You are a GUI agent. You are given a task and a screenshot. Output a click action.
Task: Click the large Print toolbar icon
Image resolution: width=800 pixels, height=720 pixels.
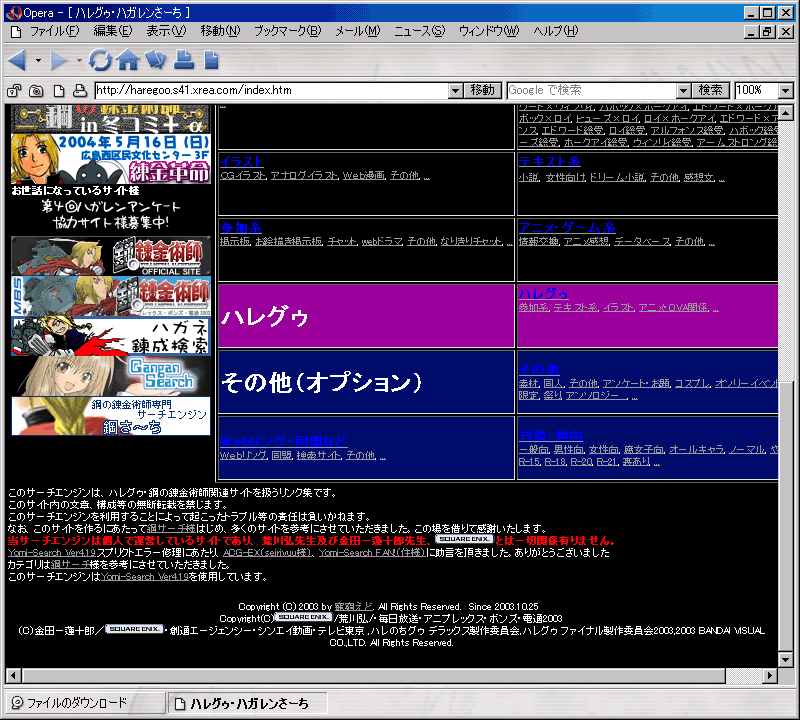184,60
